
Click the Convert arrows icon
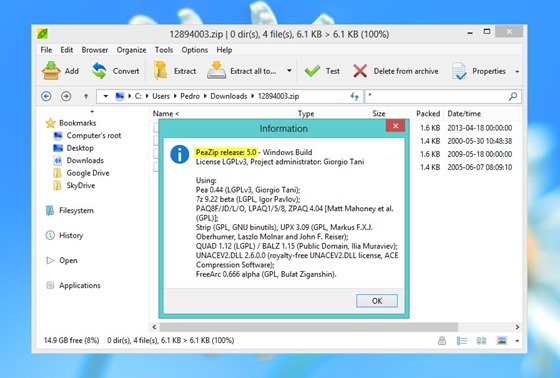click(99, 71)
